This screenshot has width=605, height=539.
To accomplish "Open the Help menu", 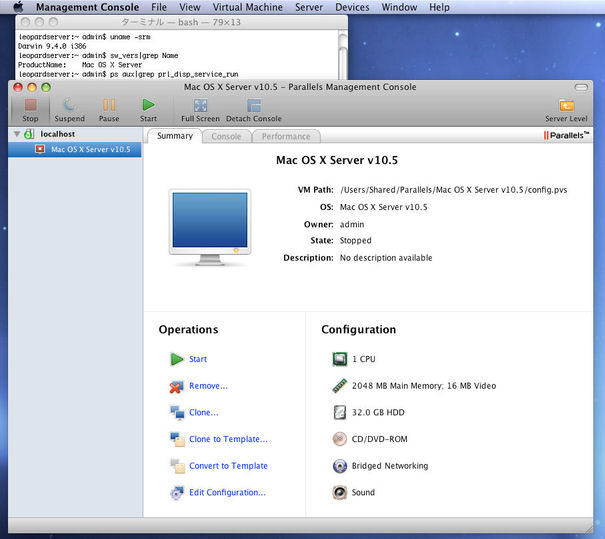I will 439,7.
